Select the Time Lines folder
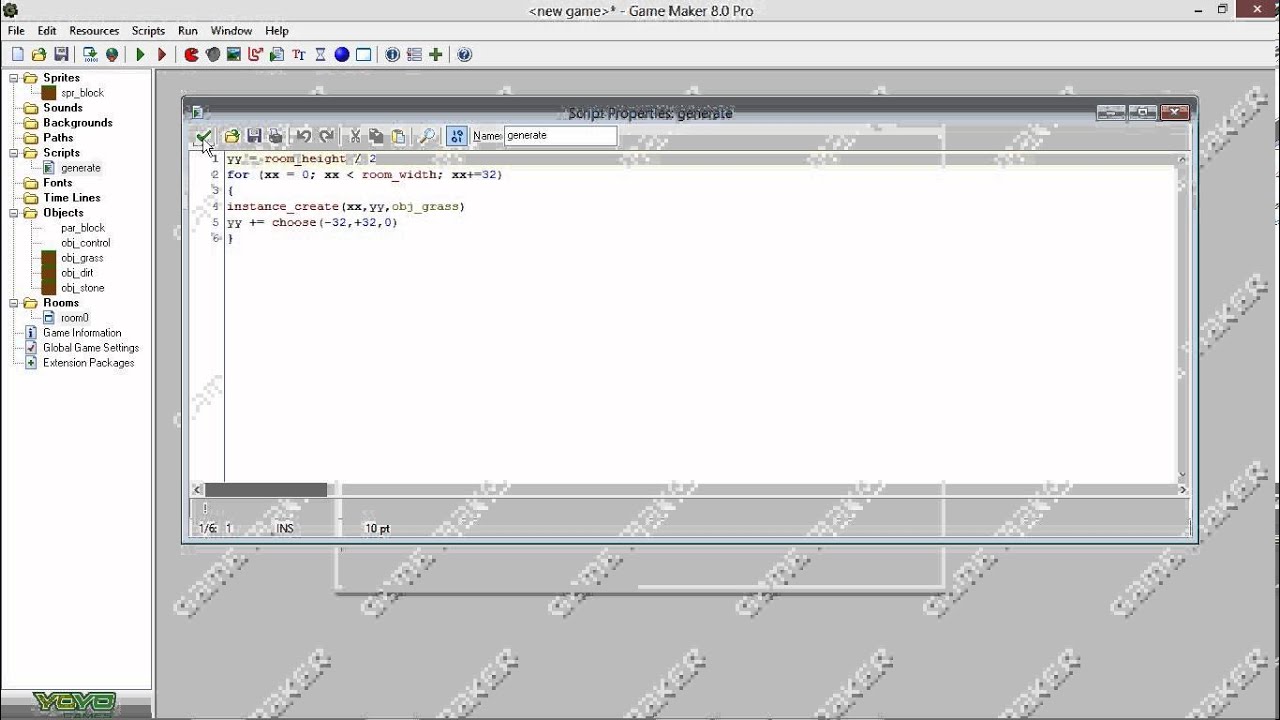 [x=71, y=198]
